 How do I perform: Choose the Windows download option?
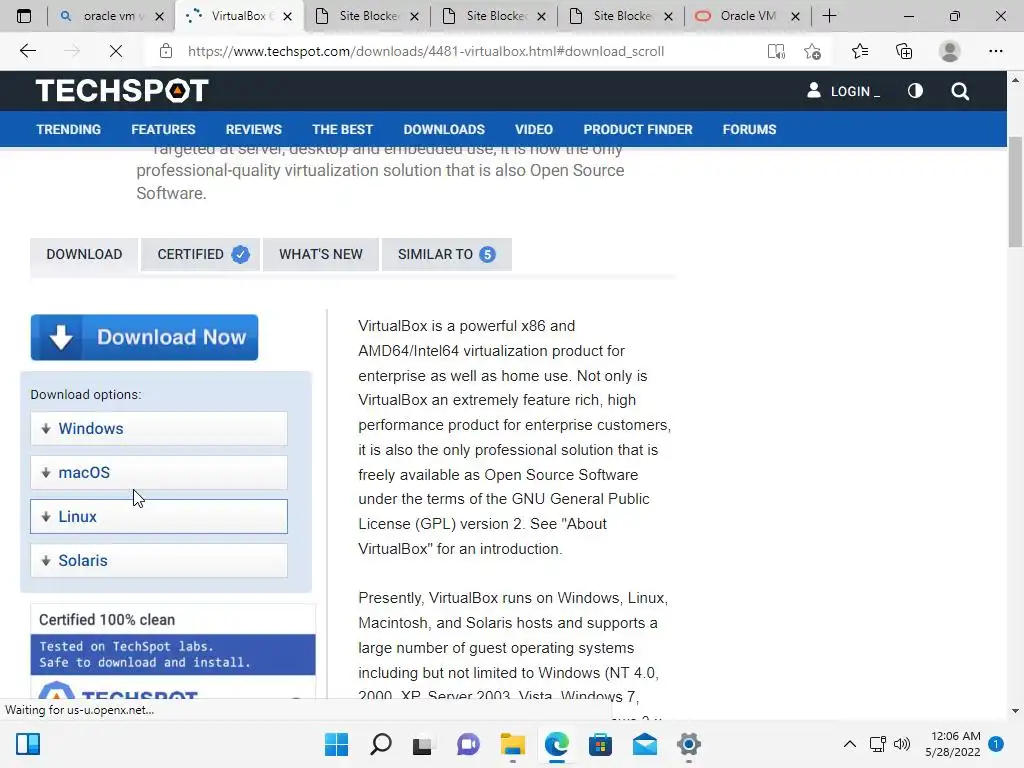(x=159, y=428)
